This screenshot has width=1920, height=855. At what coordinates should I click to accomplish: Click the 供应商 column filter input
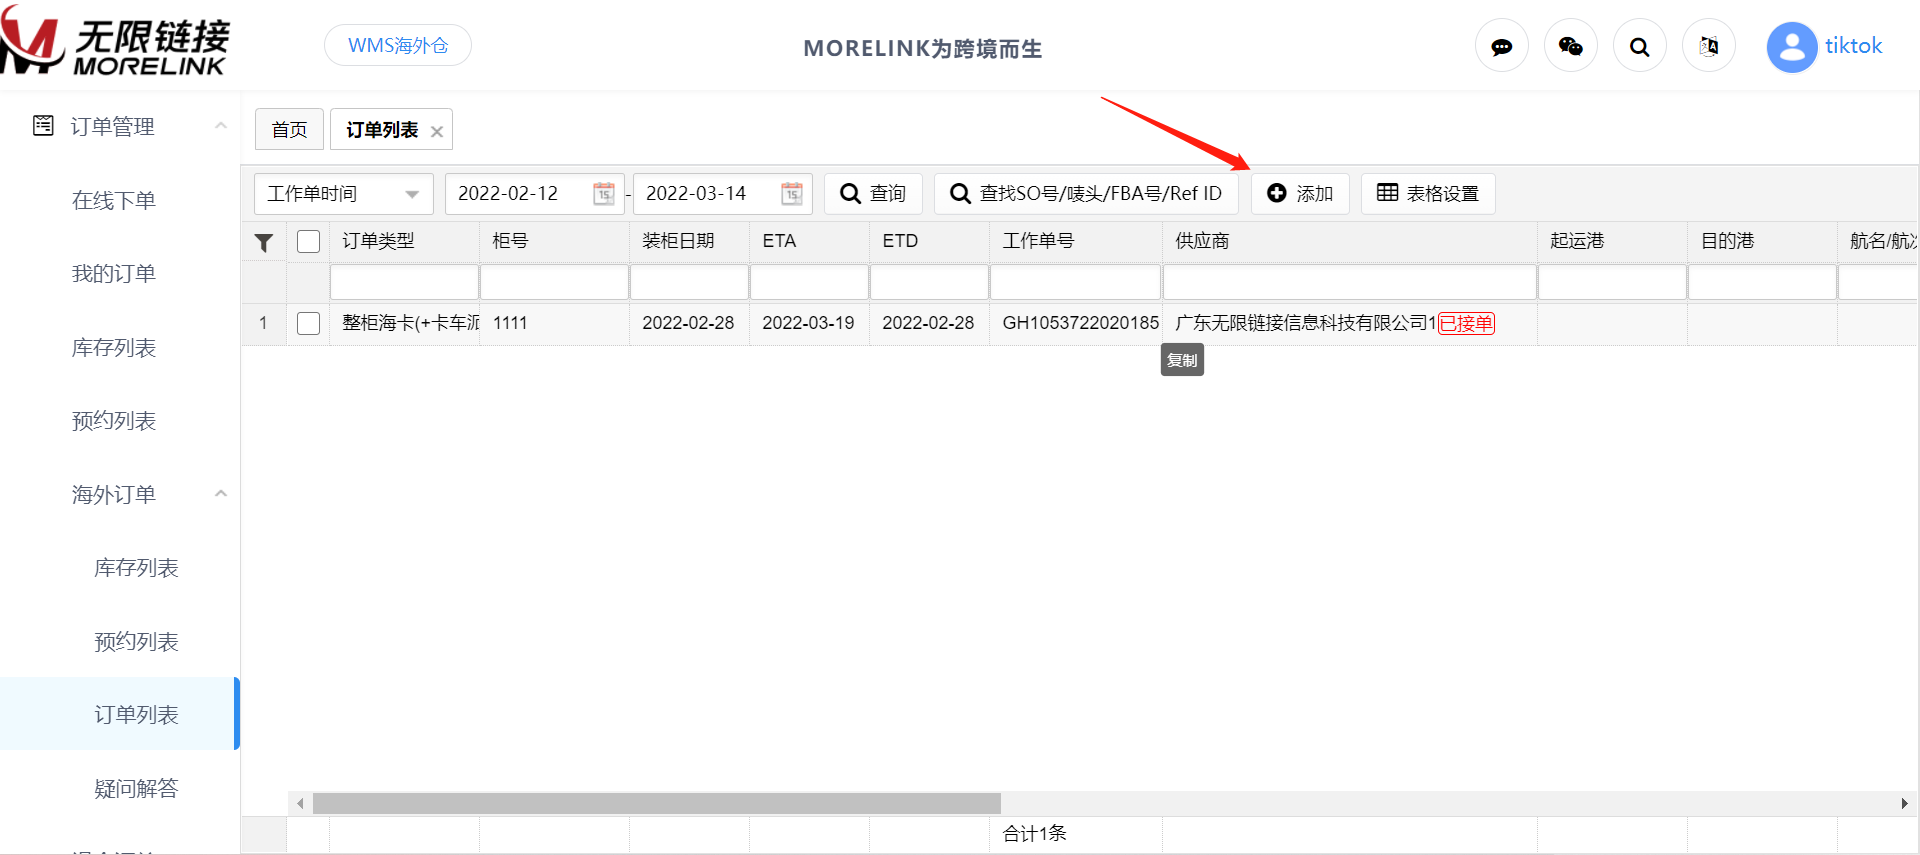[x=1349, y=282]
